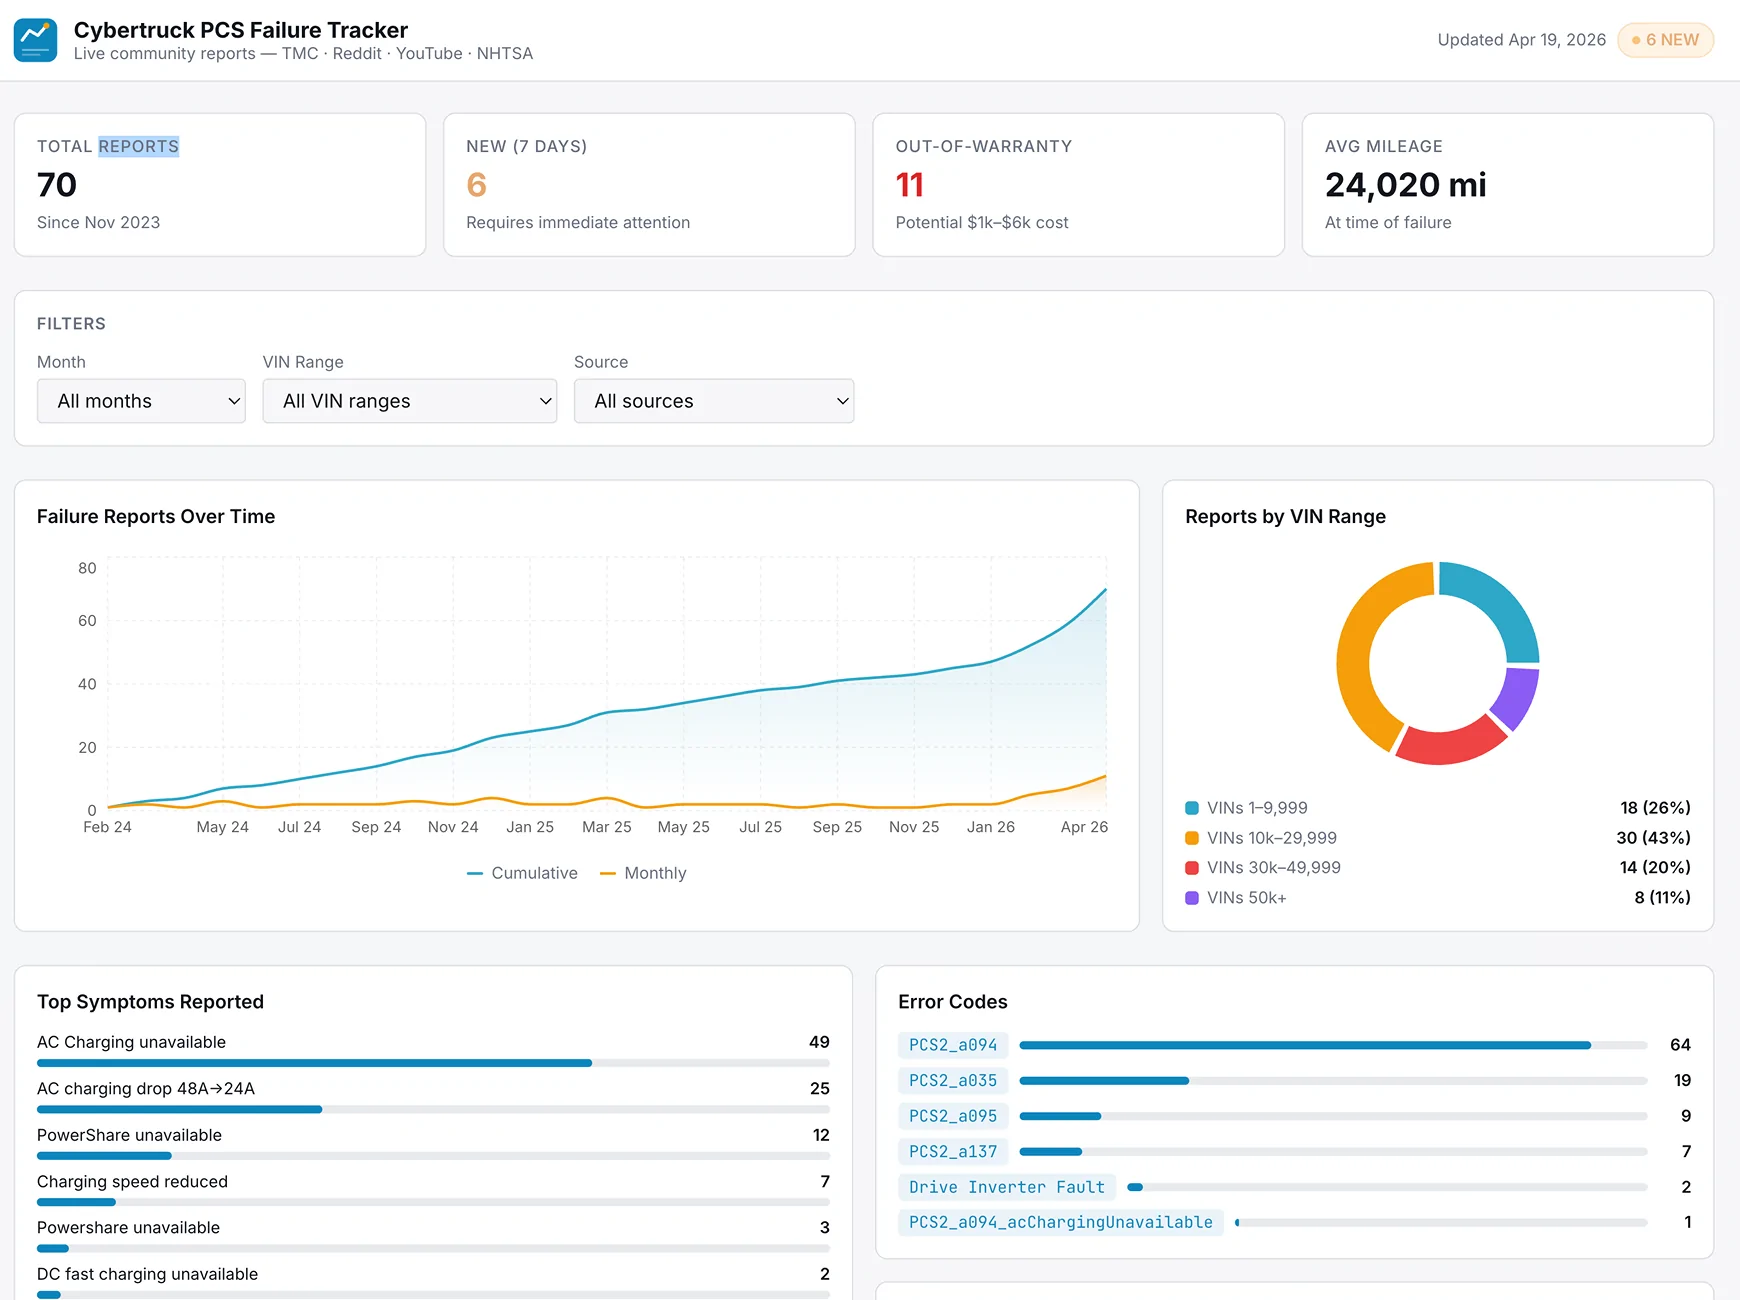Click the "Feb 24" x-axis label
This screenshot has height=1300, width=1740.
point(107,827)
